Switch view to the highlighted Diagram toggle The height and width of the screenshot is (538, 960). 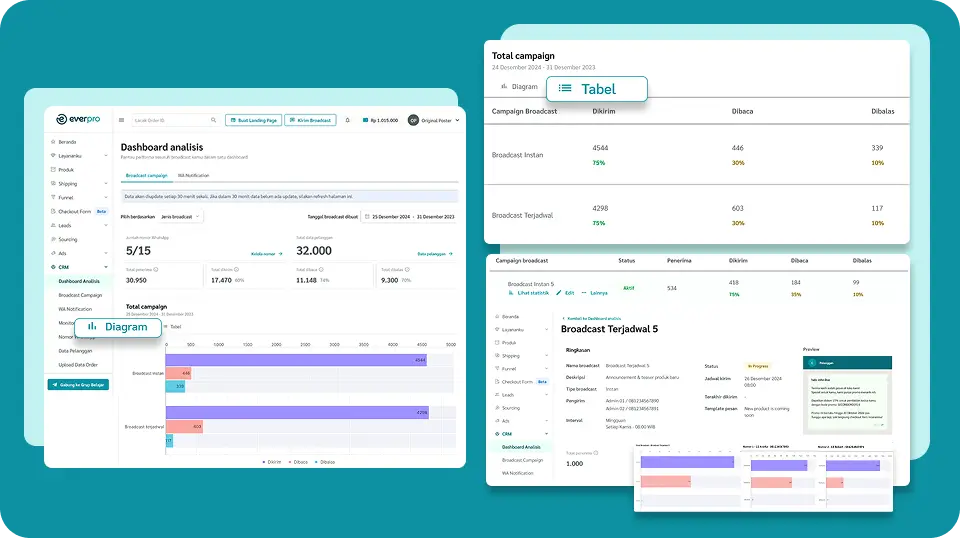pyautogui.click(x=118, y=327)
